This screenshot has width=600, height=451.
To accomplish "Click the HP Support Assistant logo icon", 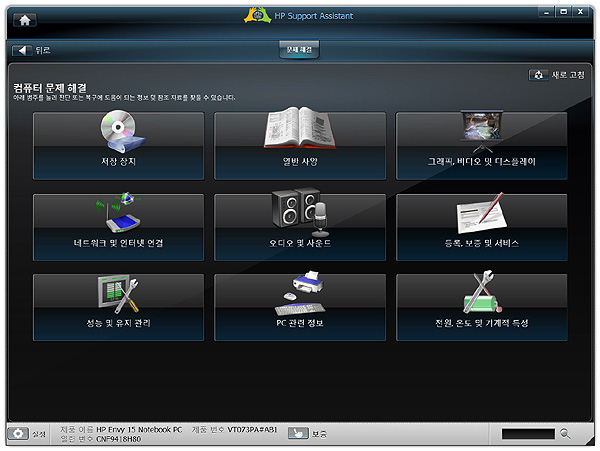I will pyautogui.click(x=258, y=16).
